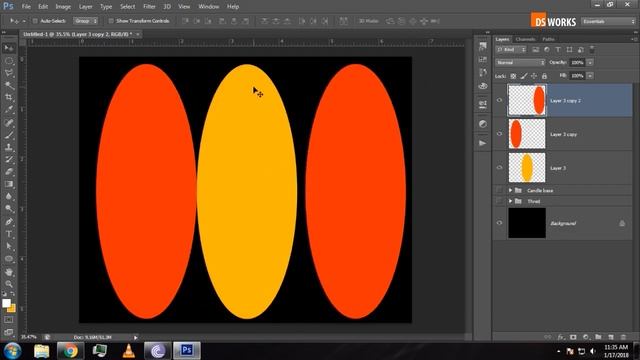Select the Dodge tool
Image resolution: width=640 pixels, height=360 pixels.
9,209
